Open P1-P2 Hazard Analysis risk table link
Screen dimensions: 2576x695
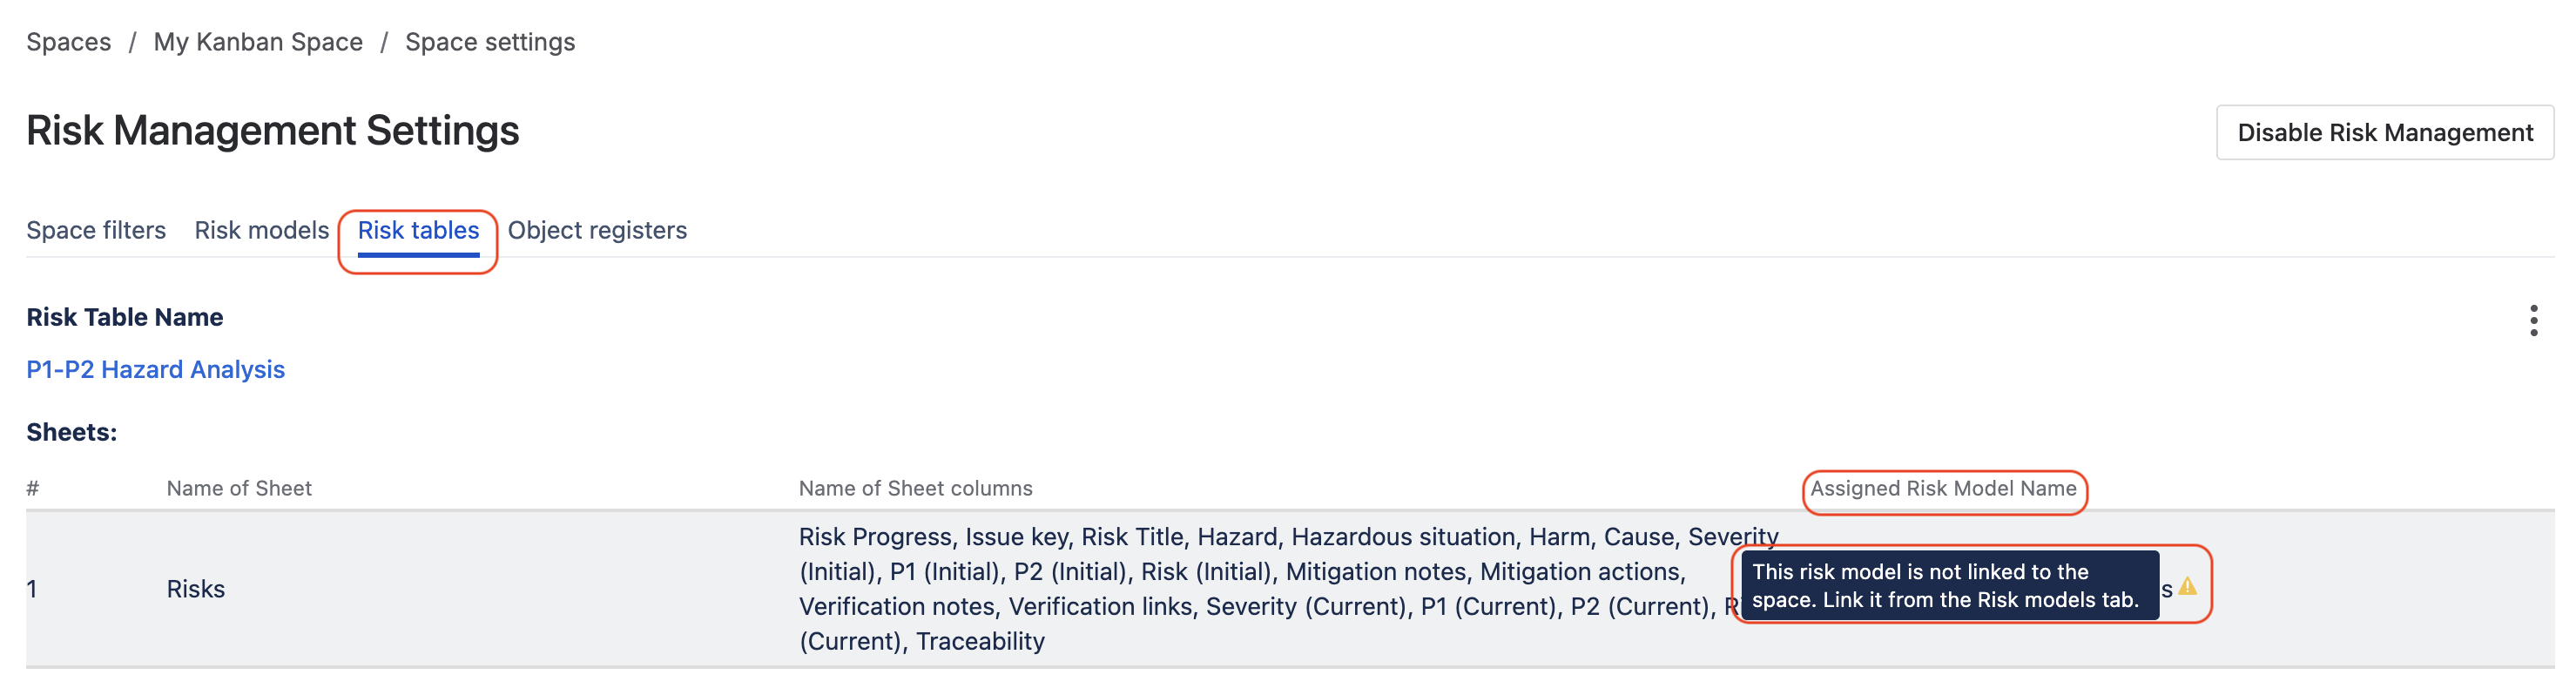(x=155, y=369)
